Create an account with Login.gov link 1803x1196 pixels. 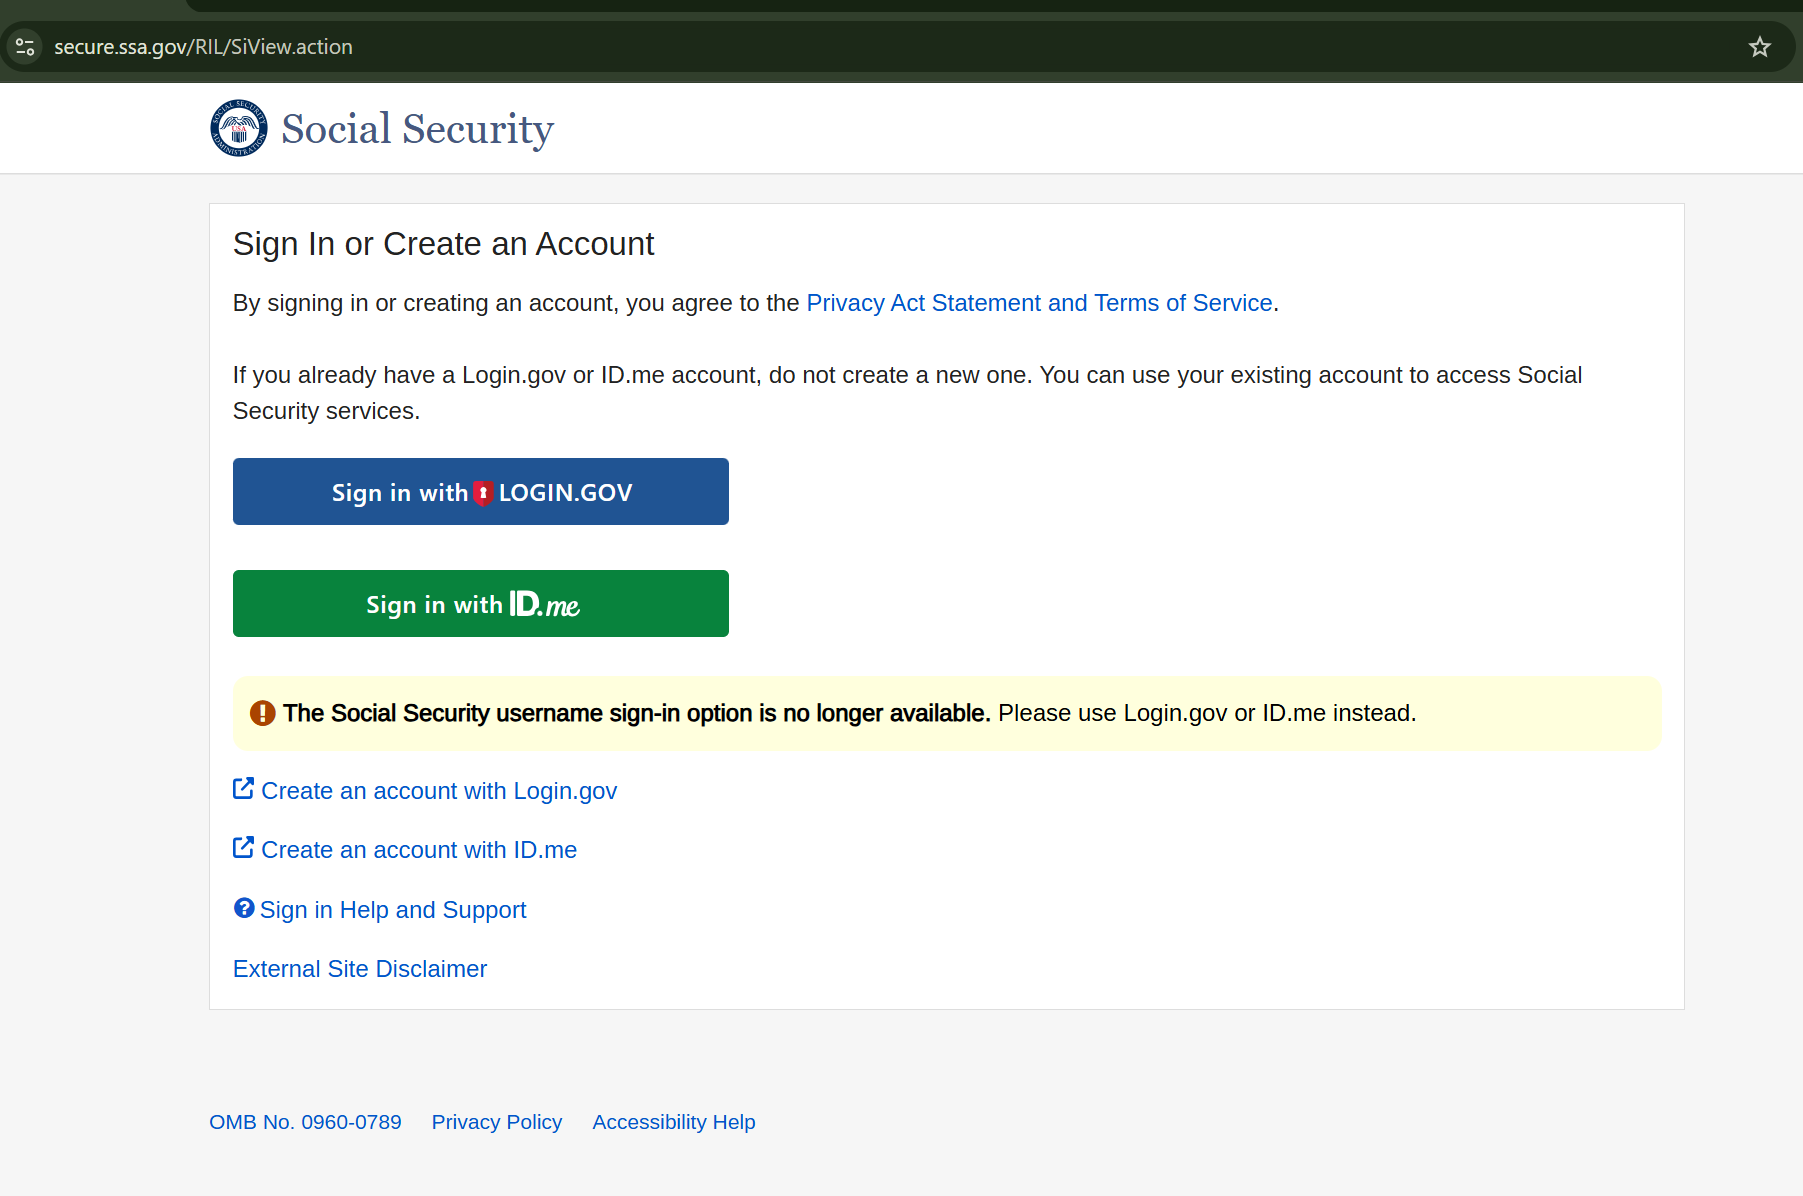(x=439, y=791)
